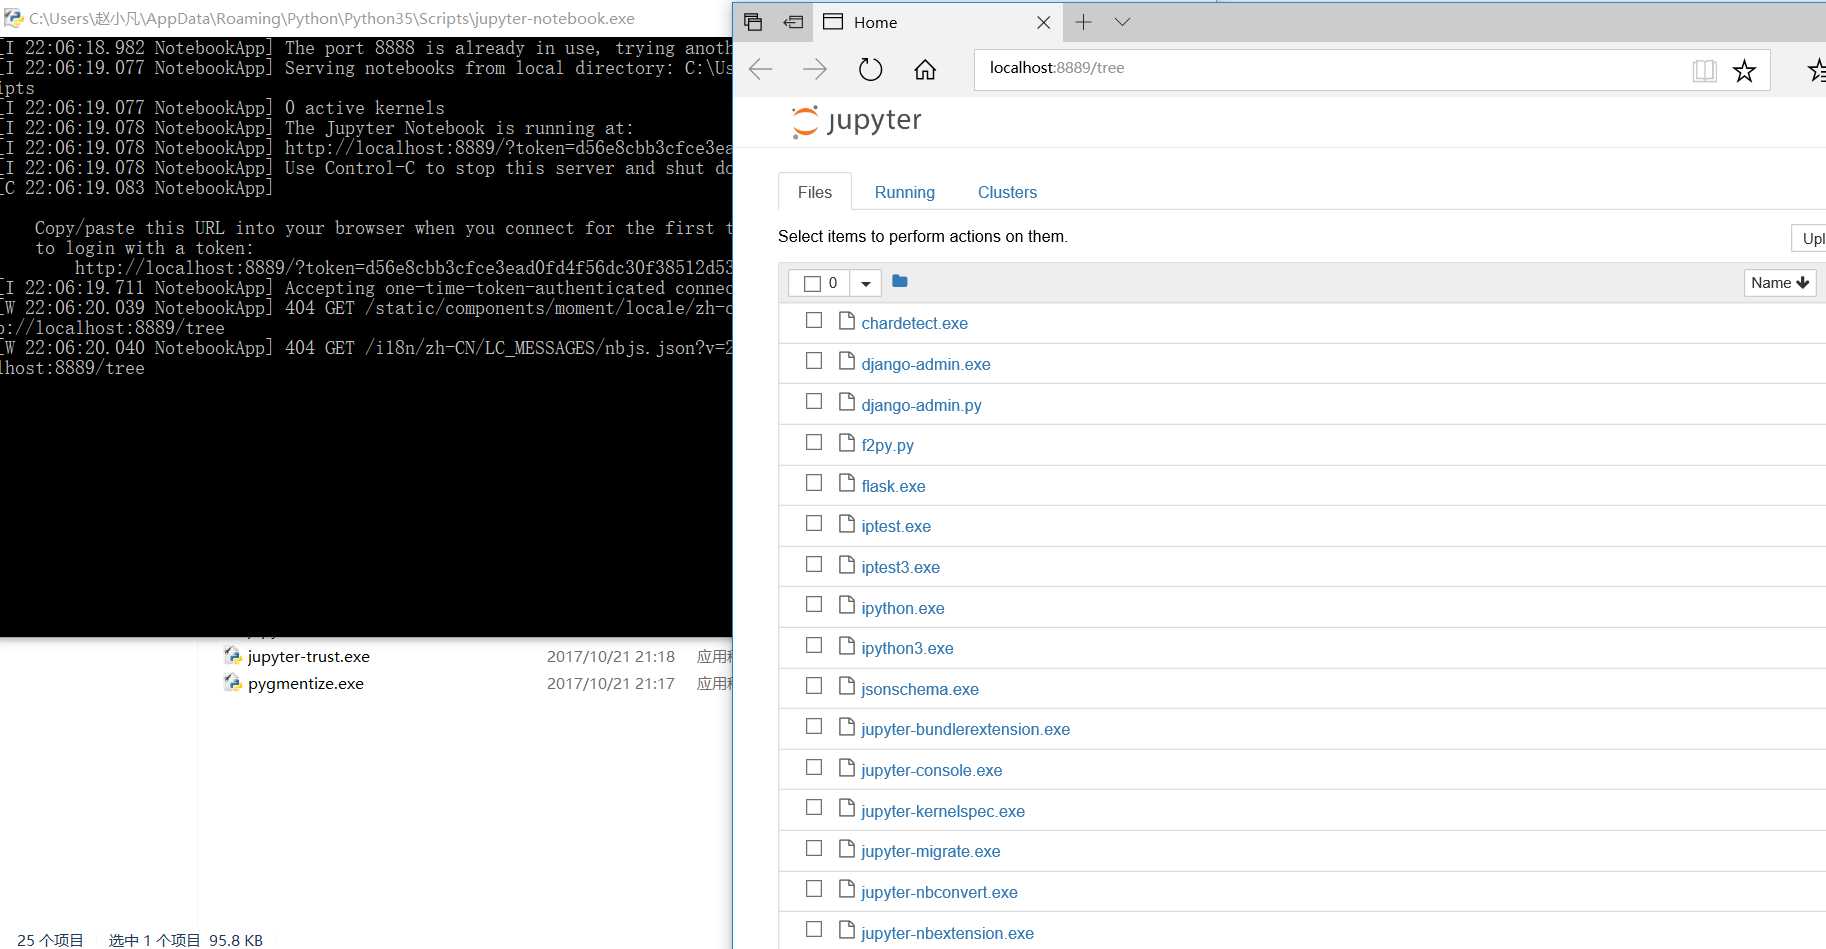Check the box for chardetect.exe
Image resolution: width=1826 pixels, height=949 pixels.
[x=814, y=321]
